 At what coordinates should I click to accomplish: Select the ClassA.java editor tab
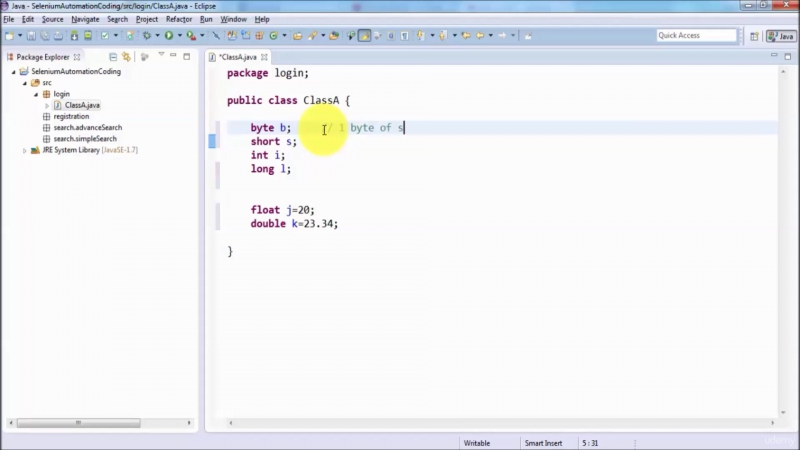(x=238, y=57)
